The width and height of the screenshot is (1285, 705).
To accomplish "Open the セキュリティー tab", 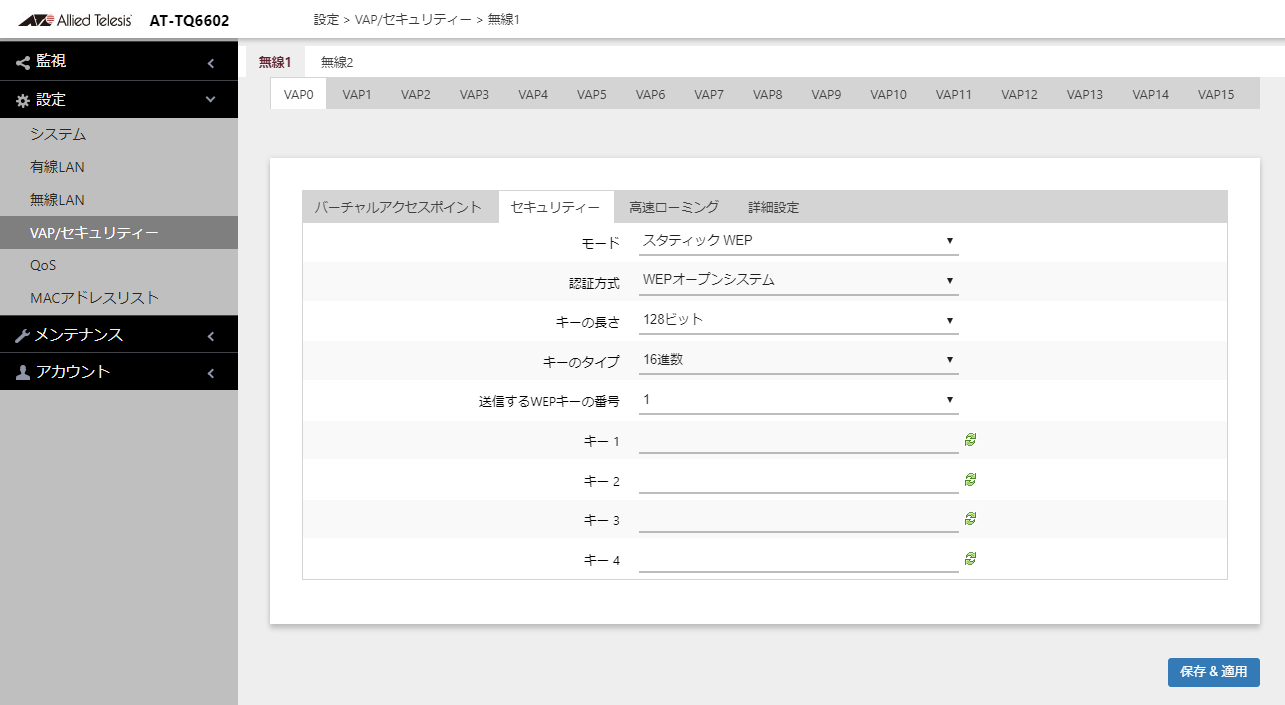I will click(555, 208).
